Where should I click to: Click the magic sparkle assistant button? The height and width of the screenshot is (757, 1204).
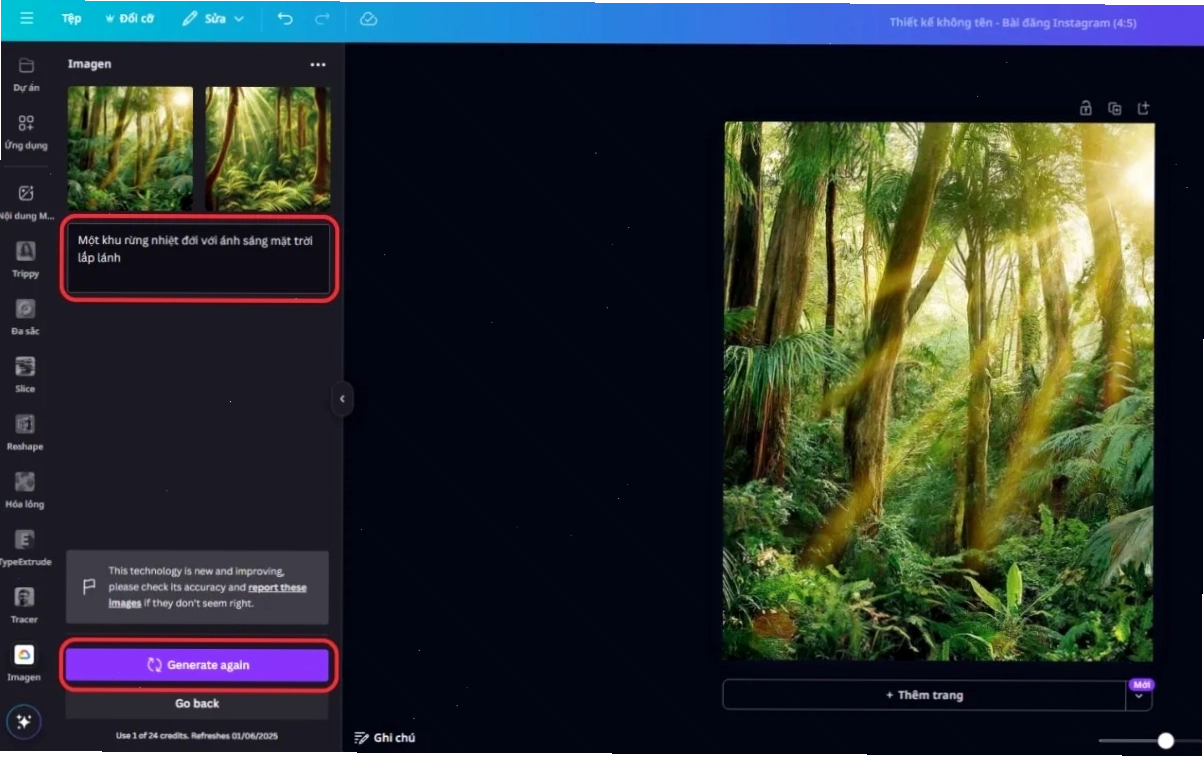[24, 723]
